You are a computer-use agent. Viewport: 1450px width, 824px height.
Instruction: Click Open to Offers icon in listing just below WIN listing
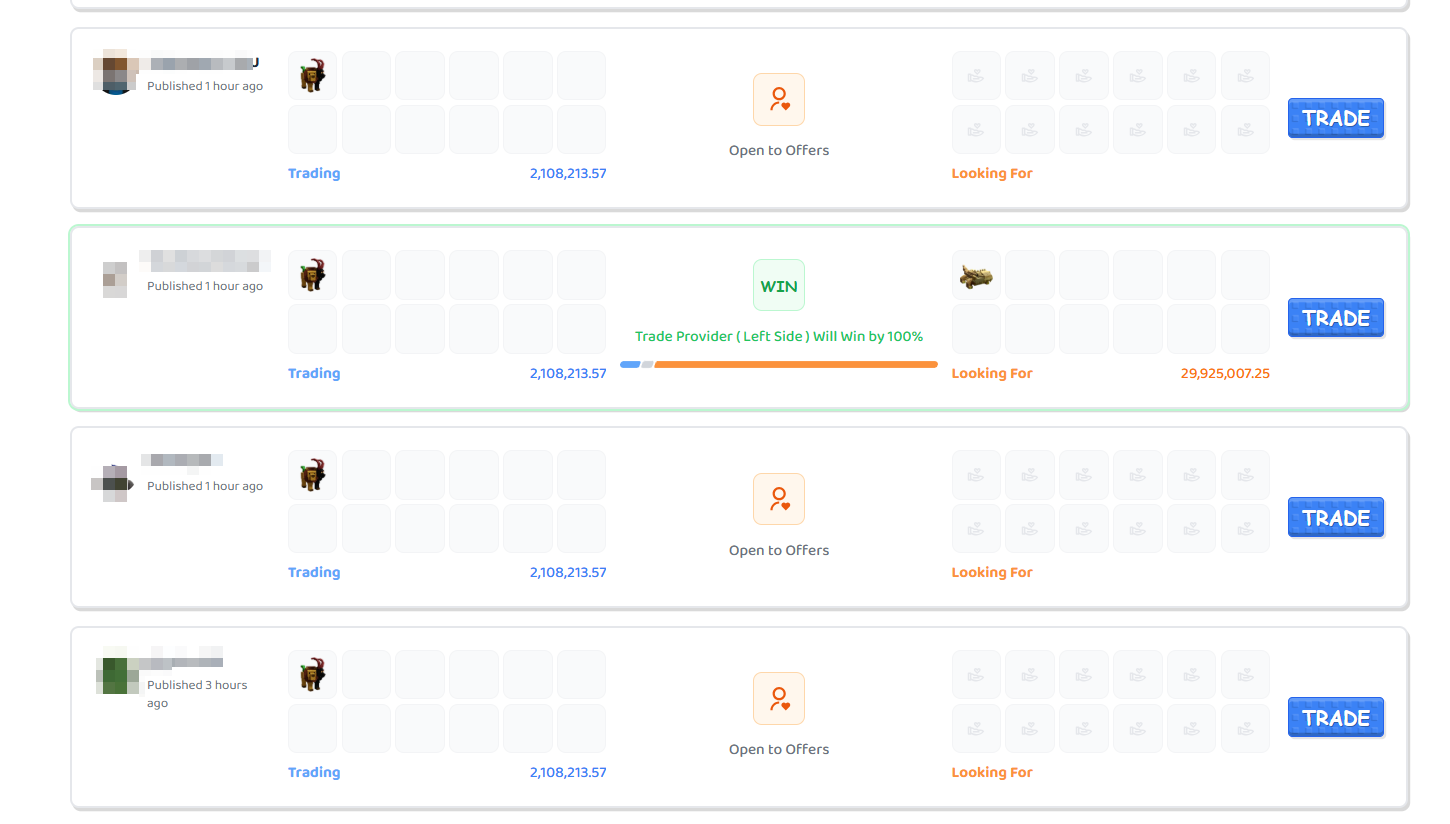point(779,499)
